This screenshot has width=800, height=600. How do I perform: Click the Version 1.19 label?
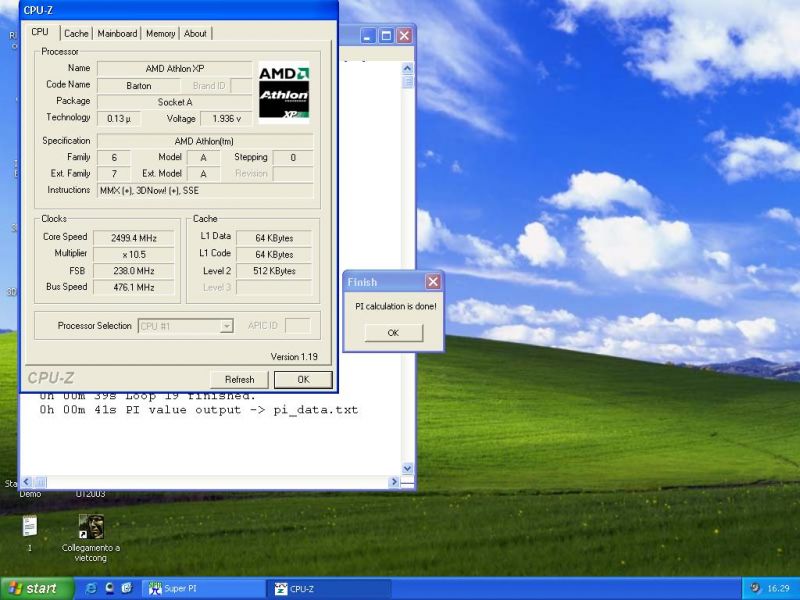(x=294, y=357)
